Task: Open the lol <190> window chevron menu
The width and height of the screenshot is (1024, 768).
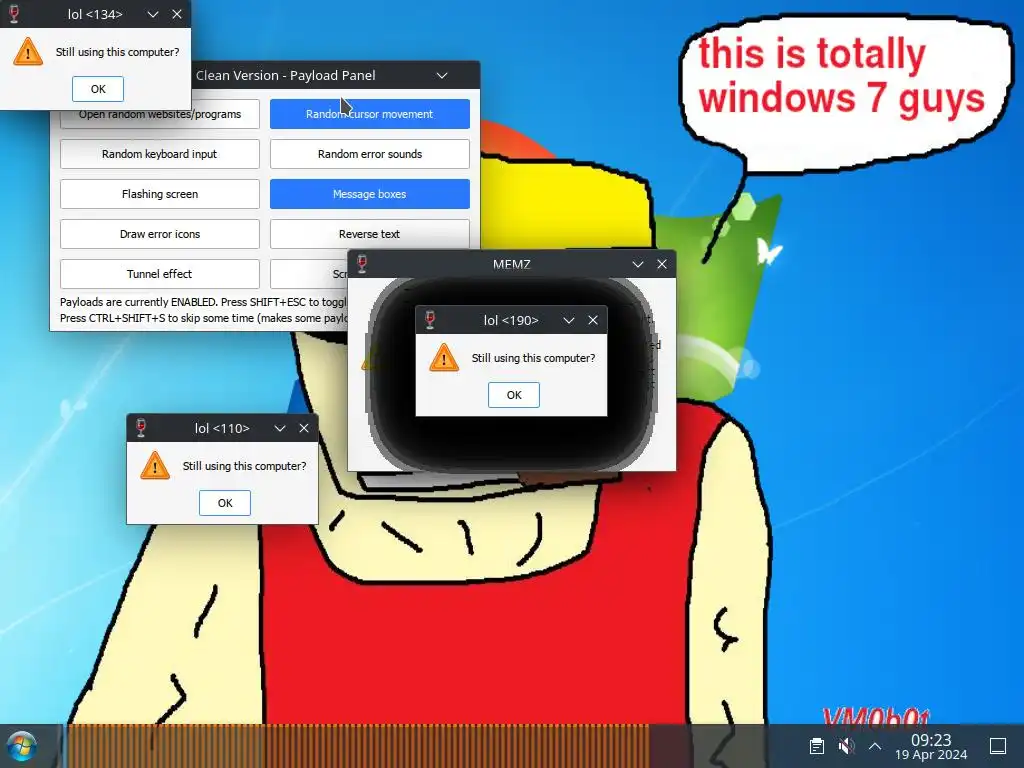Action: click(569, 321)
